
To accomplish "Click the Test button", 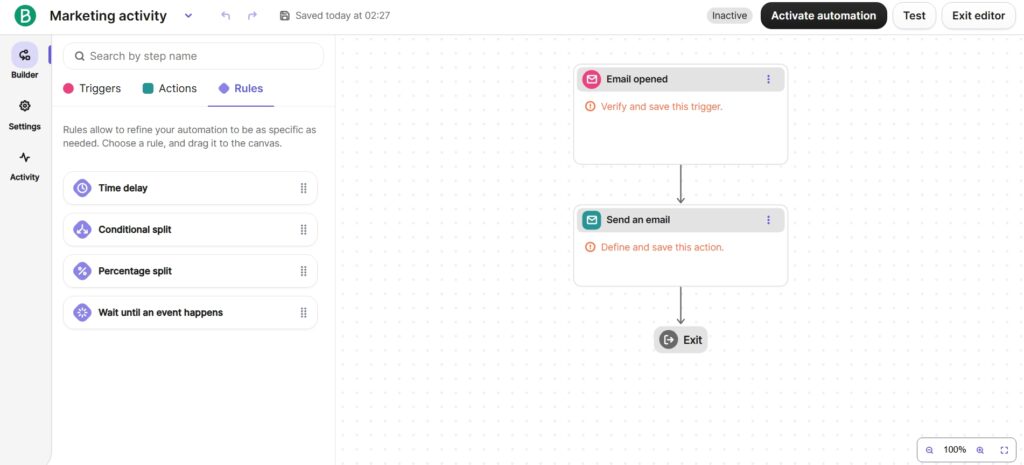I will click(914, 16).
